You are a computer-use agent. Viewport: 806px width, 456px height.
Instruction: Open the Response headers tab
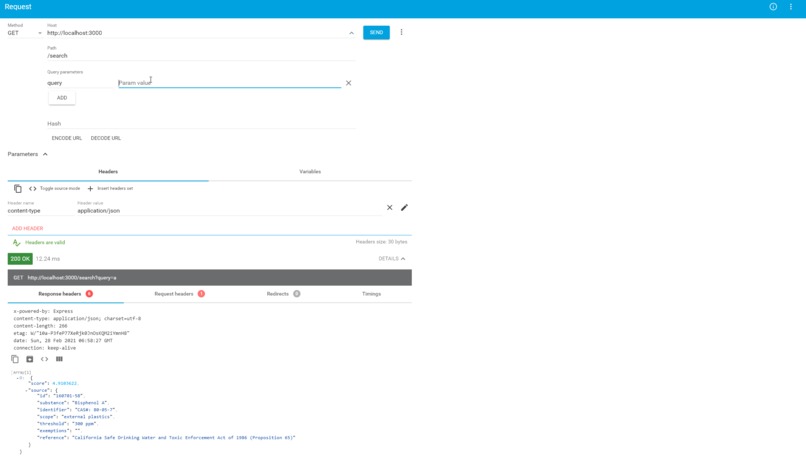65,294
